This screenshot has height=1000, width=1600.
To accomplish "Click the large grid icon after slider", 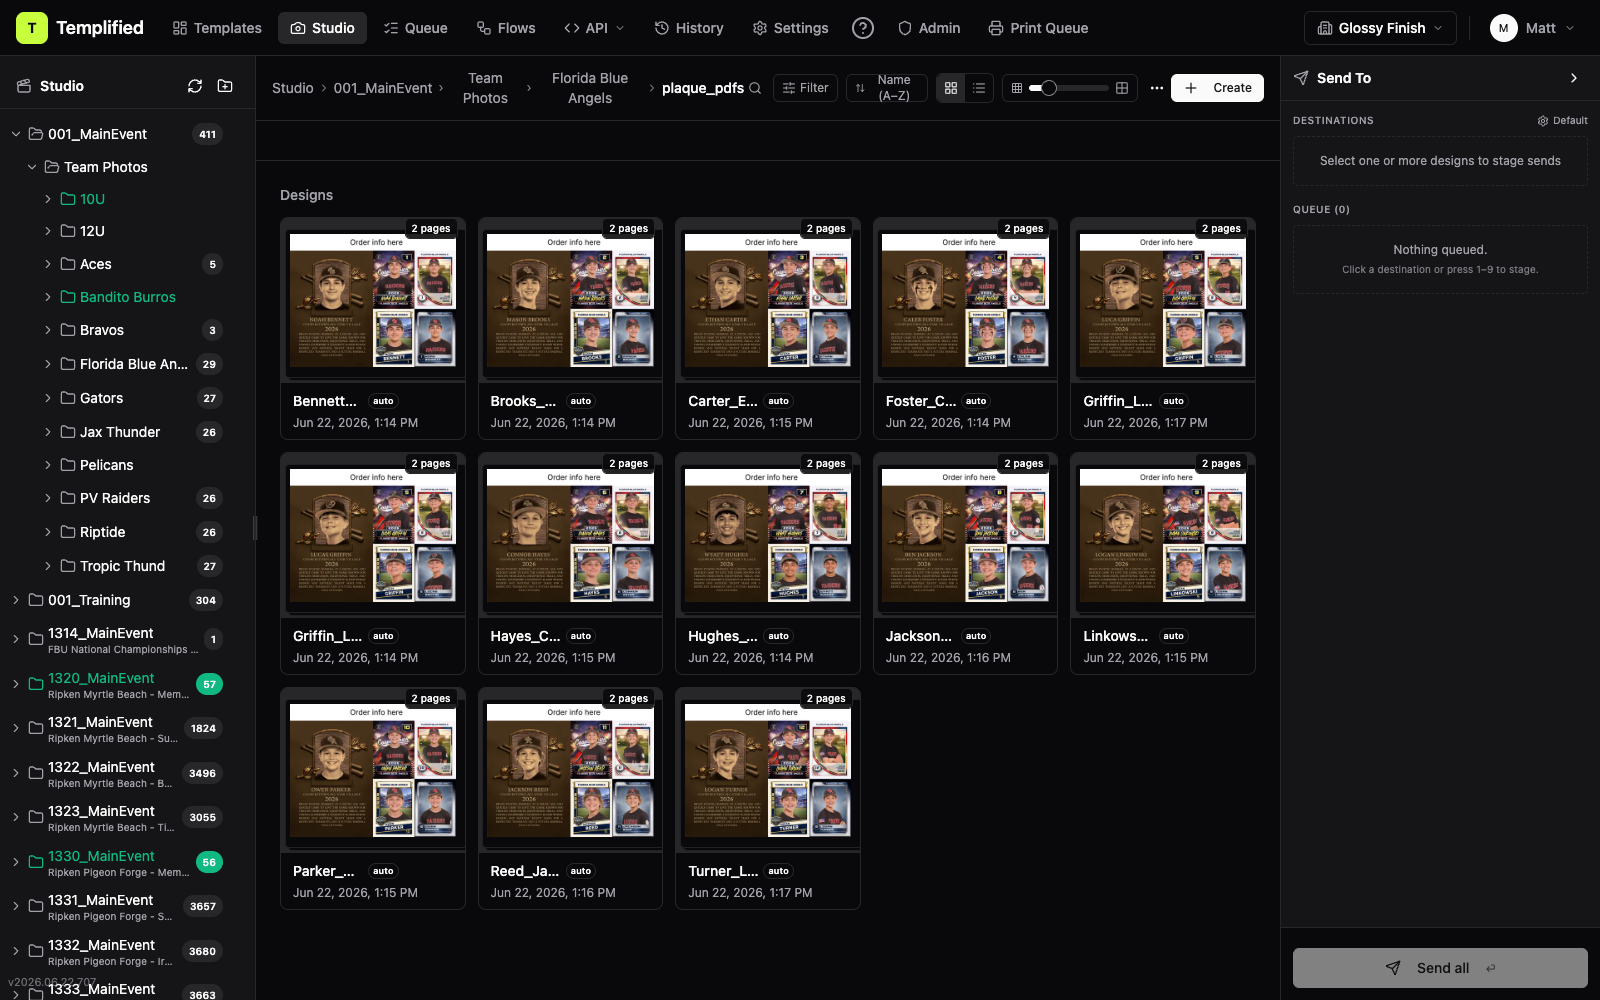I will (x=1122, y=88).
